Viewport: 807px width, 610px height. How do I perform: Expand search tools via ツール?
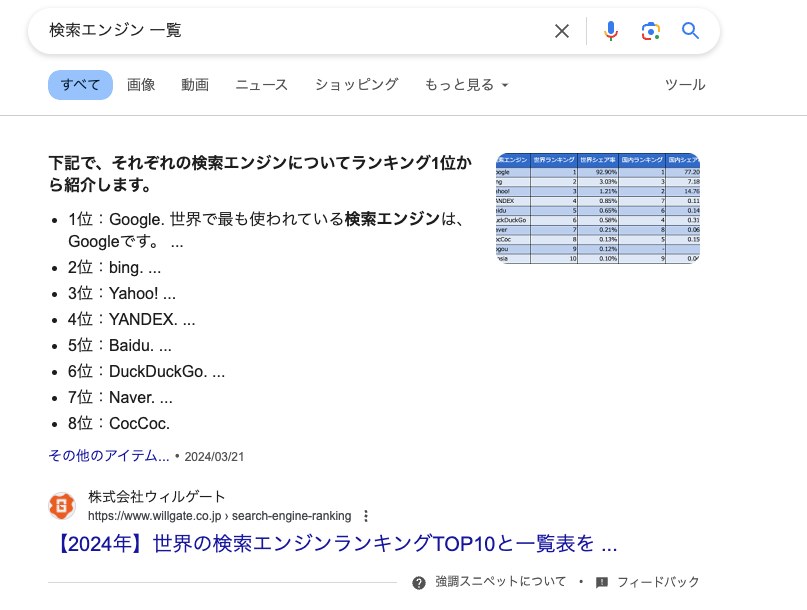tap(685, 85)
